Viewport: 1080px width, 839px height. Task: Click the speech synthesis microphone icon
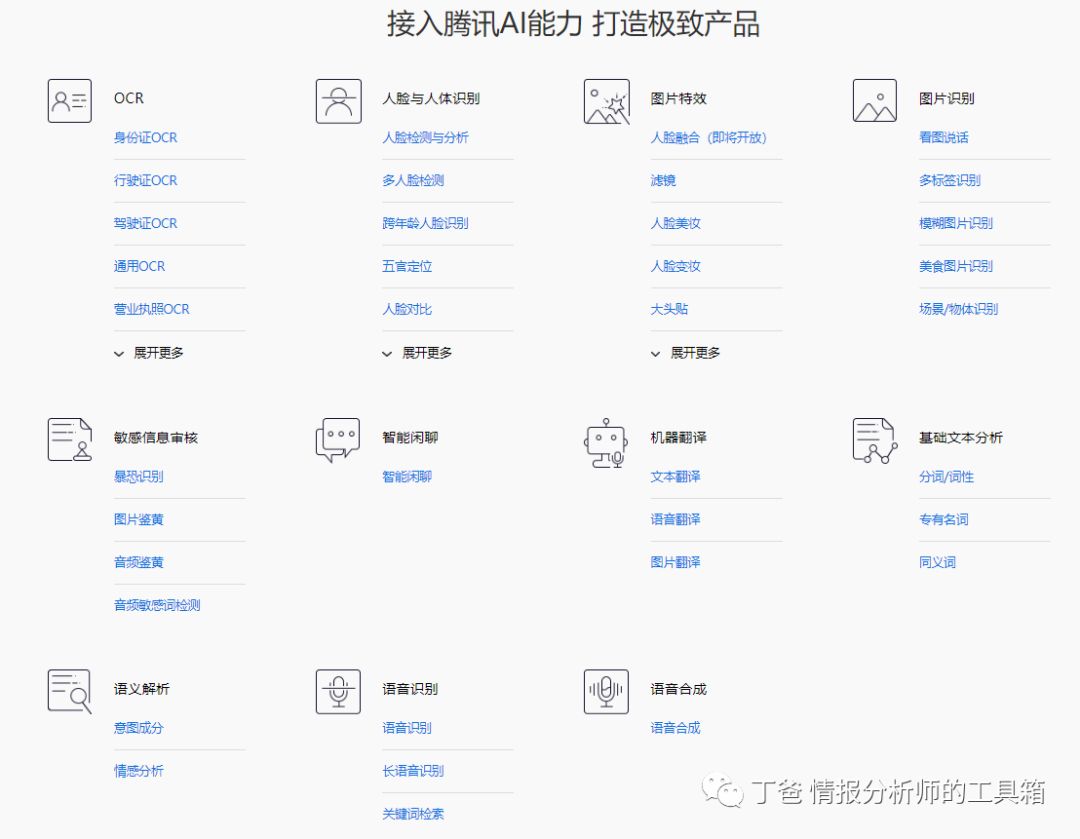click(606, 691)
